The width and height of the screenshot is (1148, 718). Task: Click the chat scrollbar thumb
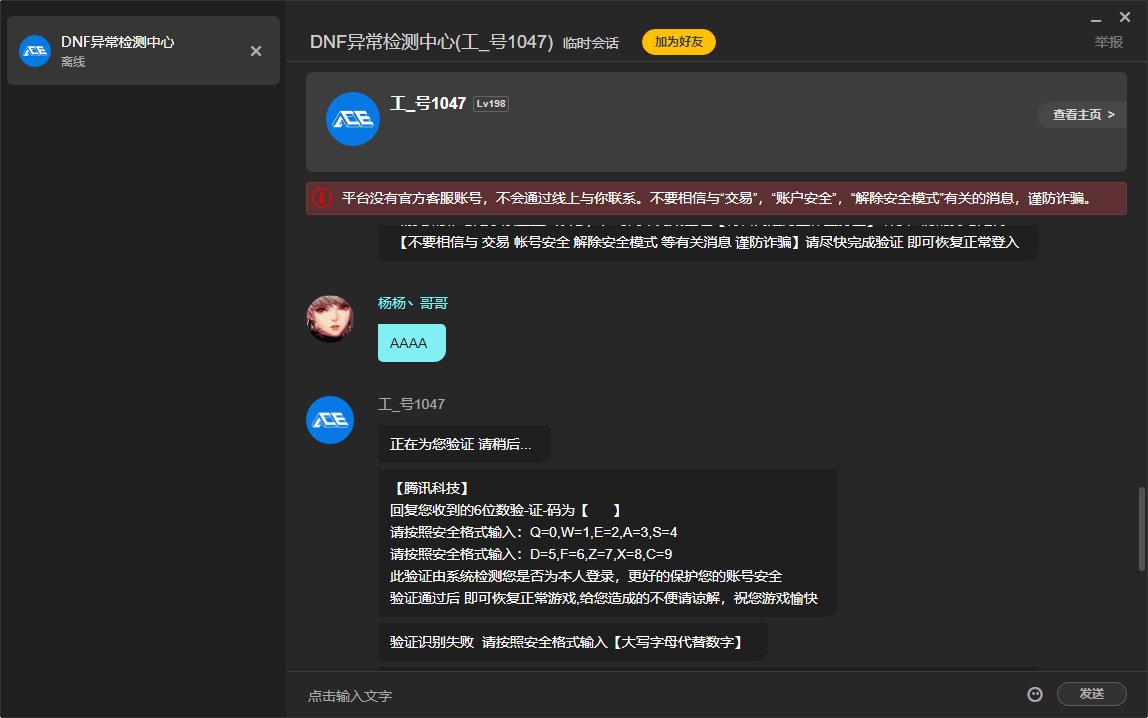point(1141,528)
